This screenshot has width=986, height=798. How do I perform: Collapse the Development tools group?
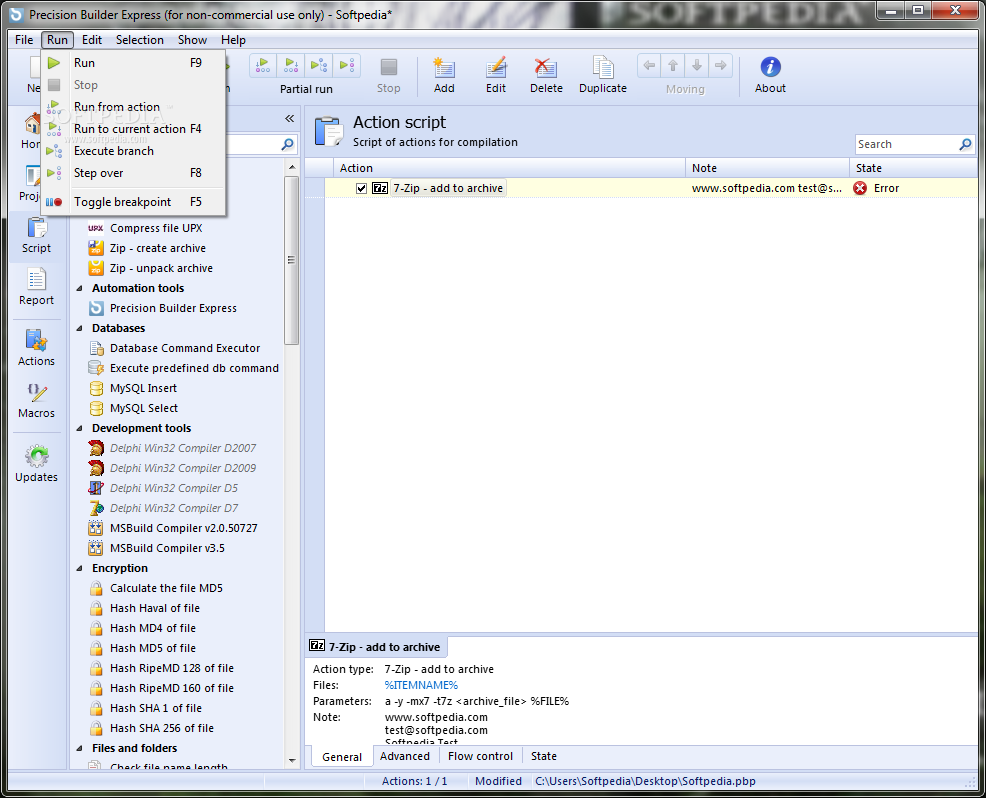coord(79,428)
